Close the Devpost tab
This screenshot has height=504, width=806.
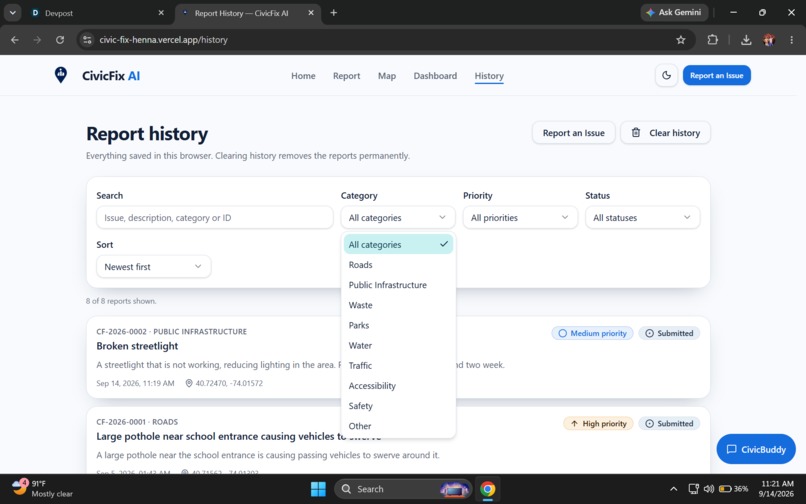(161, 13)
